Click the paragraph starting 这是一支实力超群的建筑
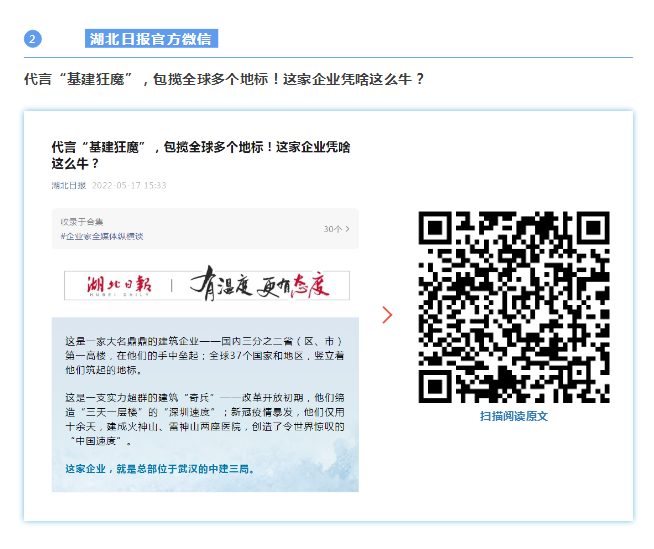 (205, 419)
